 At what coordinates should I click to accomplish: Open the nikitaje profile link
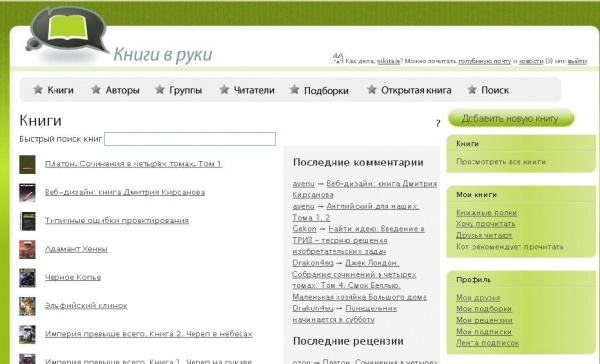click(388, 61)
